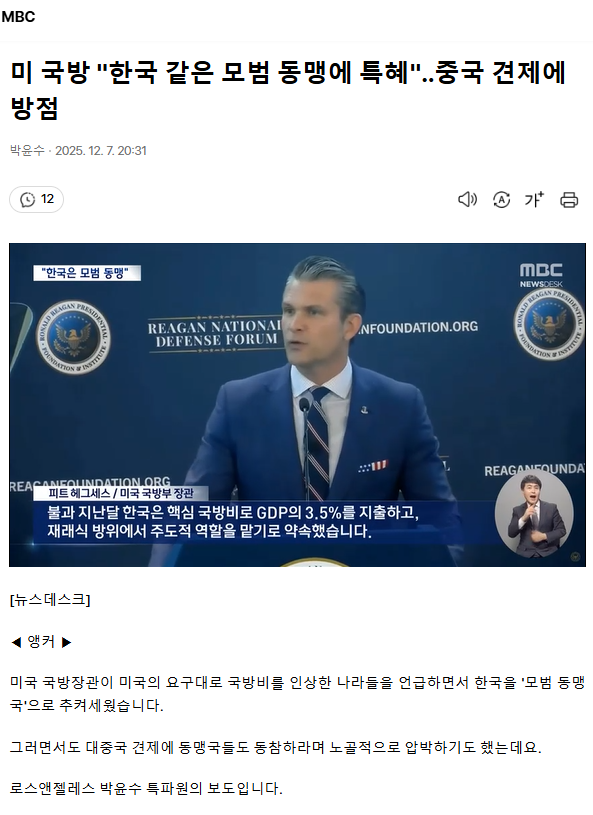Click the translate (A) icon
Screen dimensions: 593x815
[501, 200]
